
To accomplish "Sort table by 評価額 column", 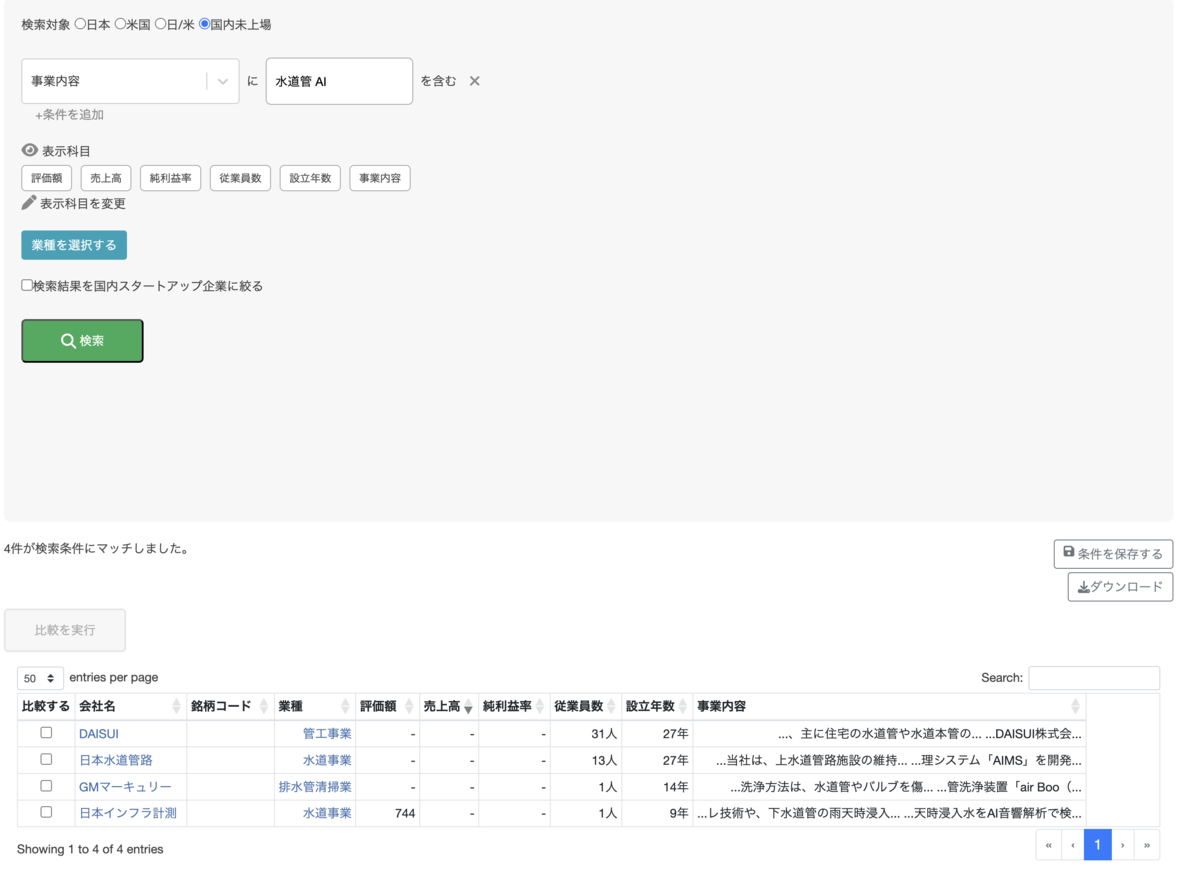I will 387,706.
